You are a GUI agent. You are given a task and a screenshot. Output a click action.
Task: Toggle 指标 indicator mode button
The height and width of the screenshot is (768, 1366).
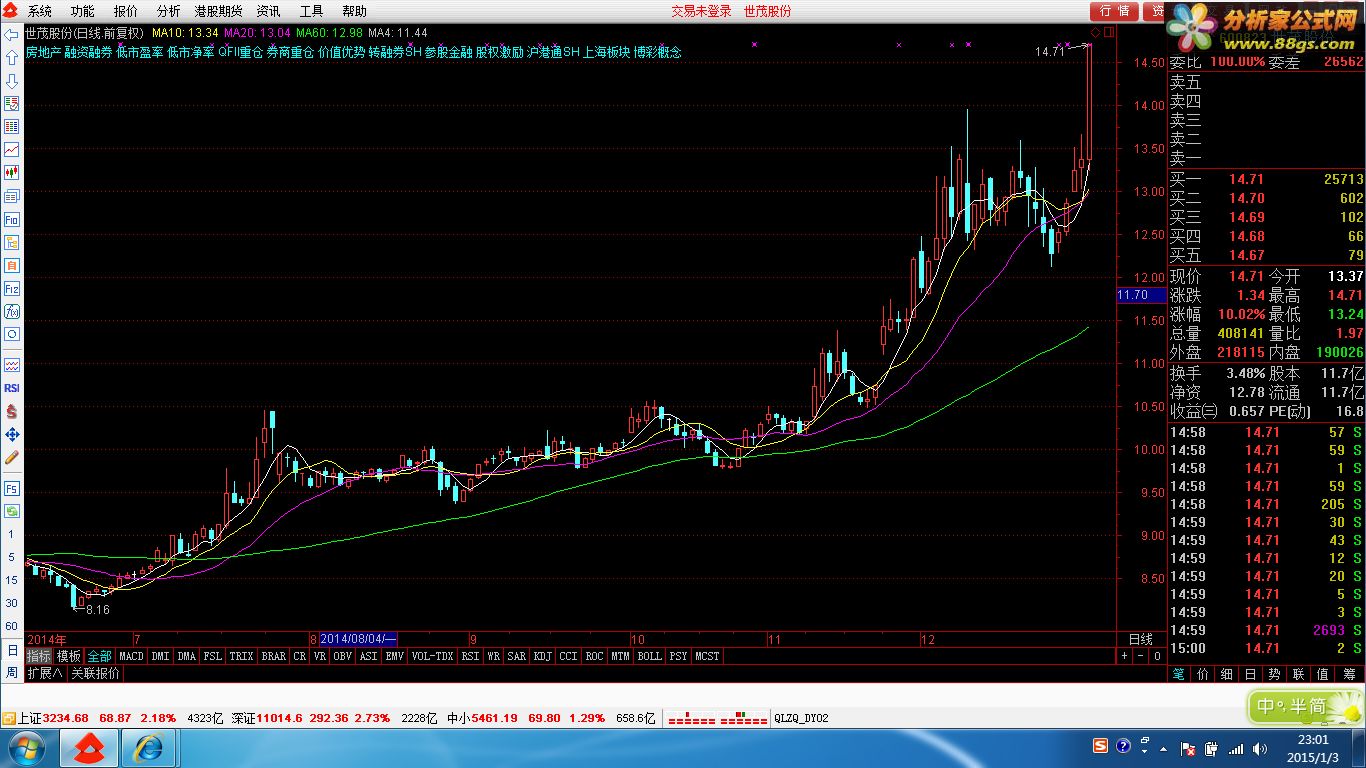click(39, 657)
